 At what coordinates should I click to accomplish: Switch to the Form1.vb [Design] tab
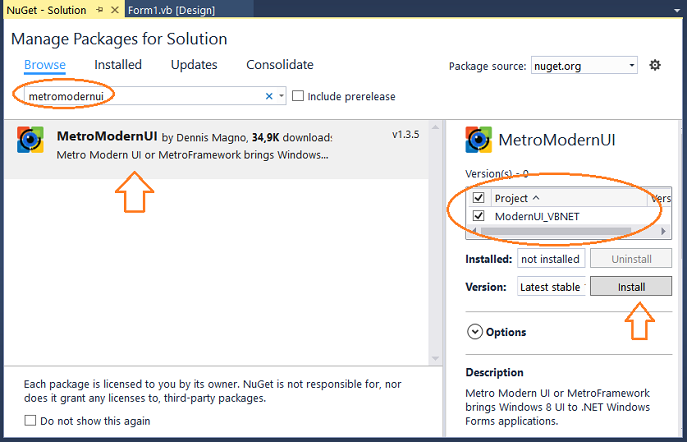(x=171, y=10)
